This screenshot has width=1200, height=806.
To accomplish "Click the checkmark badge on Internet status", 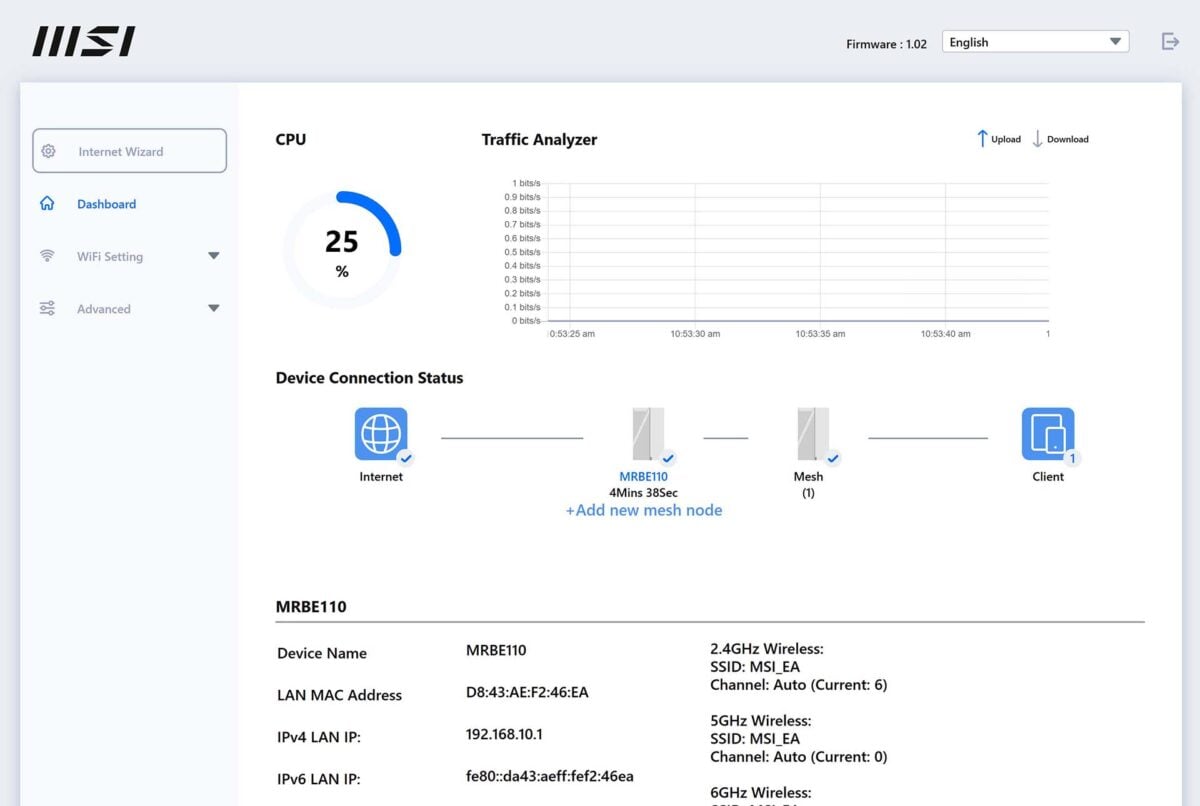I will [x=405, y=459].
